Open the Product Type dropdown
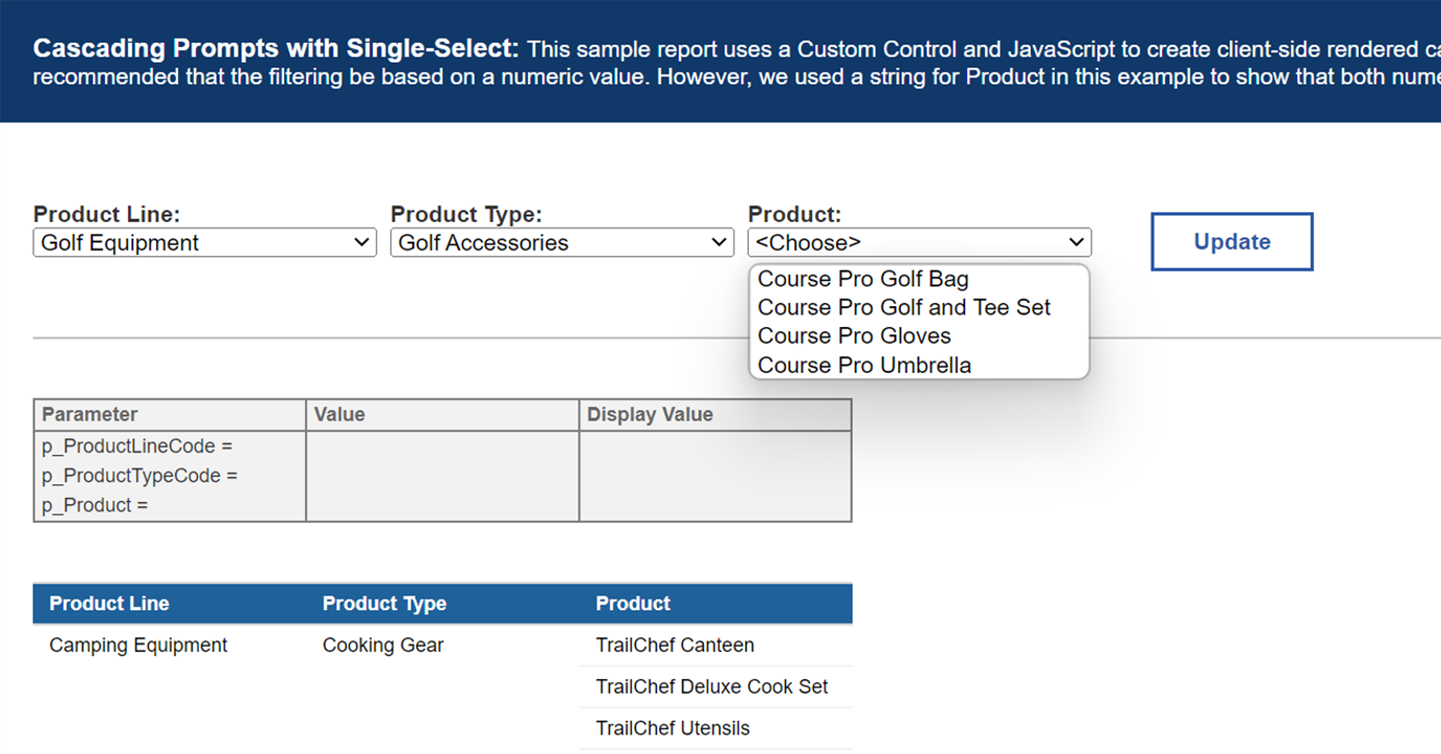The height and width of the screenshot is (754, 1441). pos(561,243)
